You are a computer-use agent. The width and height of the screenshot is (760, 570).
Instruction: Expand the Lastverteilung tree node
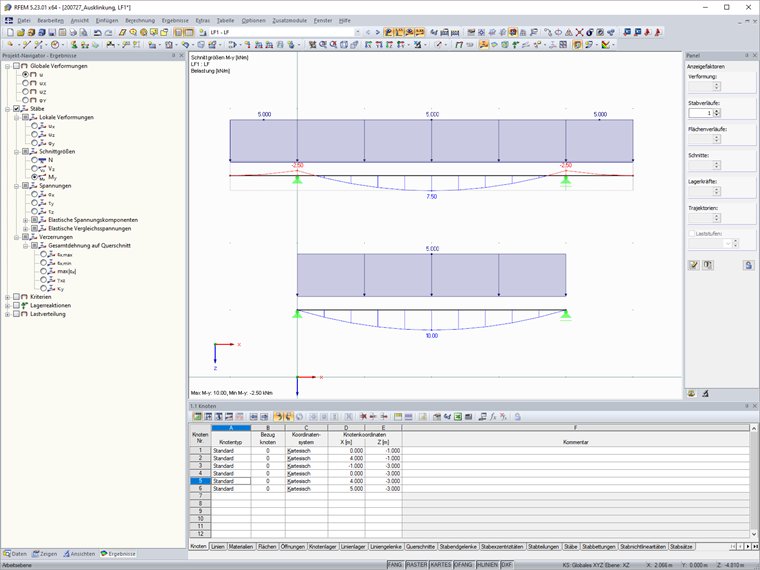[x=7, y=314]
